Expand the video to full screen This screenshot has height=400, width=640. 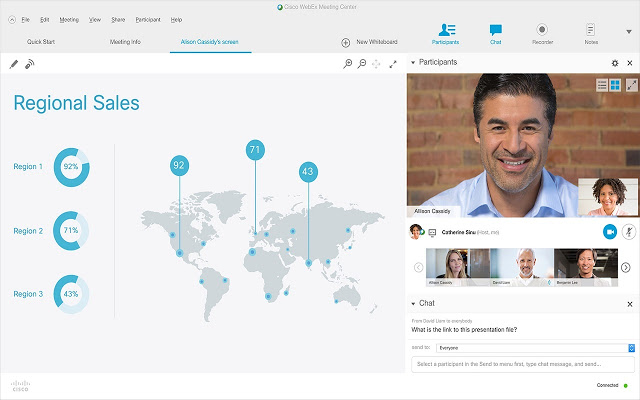[x=631, y=85]
